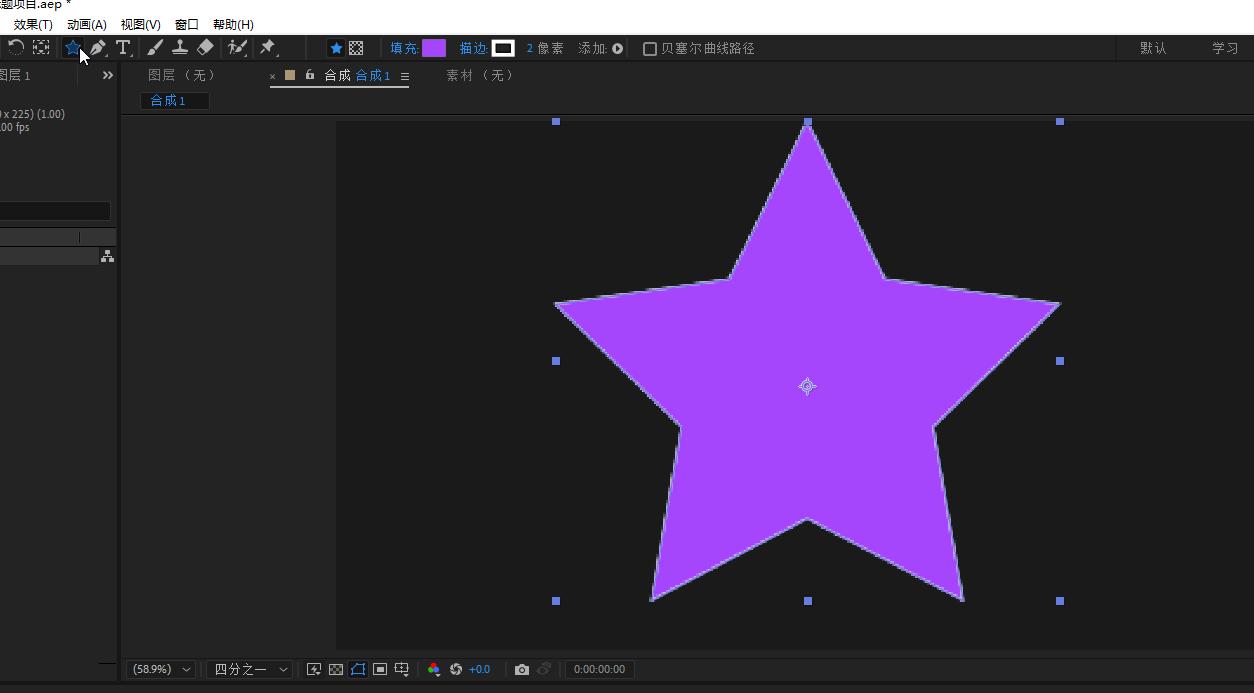Pick the Brush tool

[155, 47]
